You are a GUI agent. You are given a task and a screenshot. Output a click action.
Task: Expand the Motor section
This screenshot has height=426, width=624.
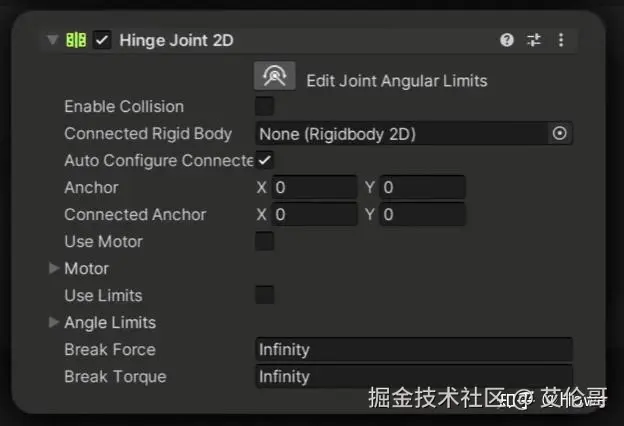54,268
